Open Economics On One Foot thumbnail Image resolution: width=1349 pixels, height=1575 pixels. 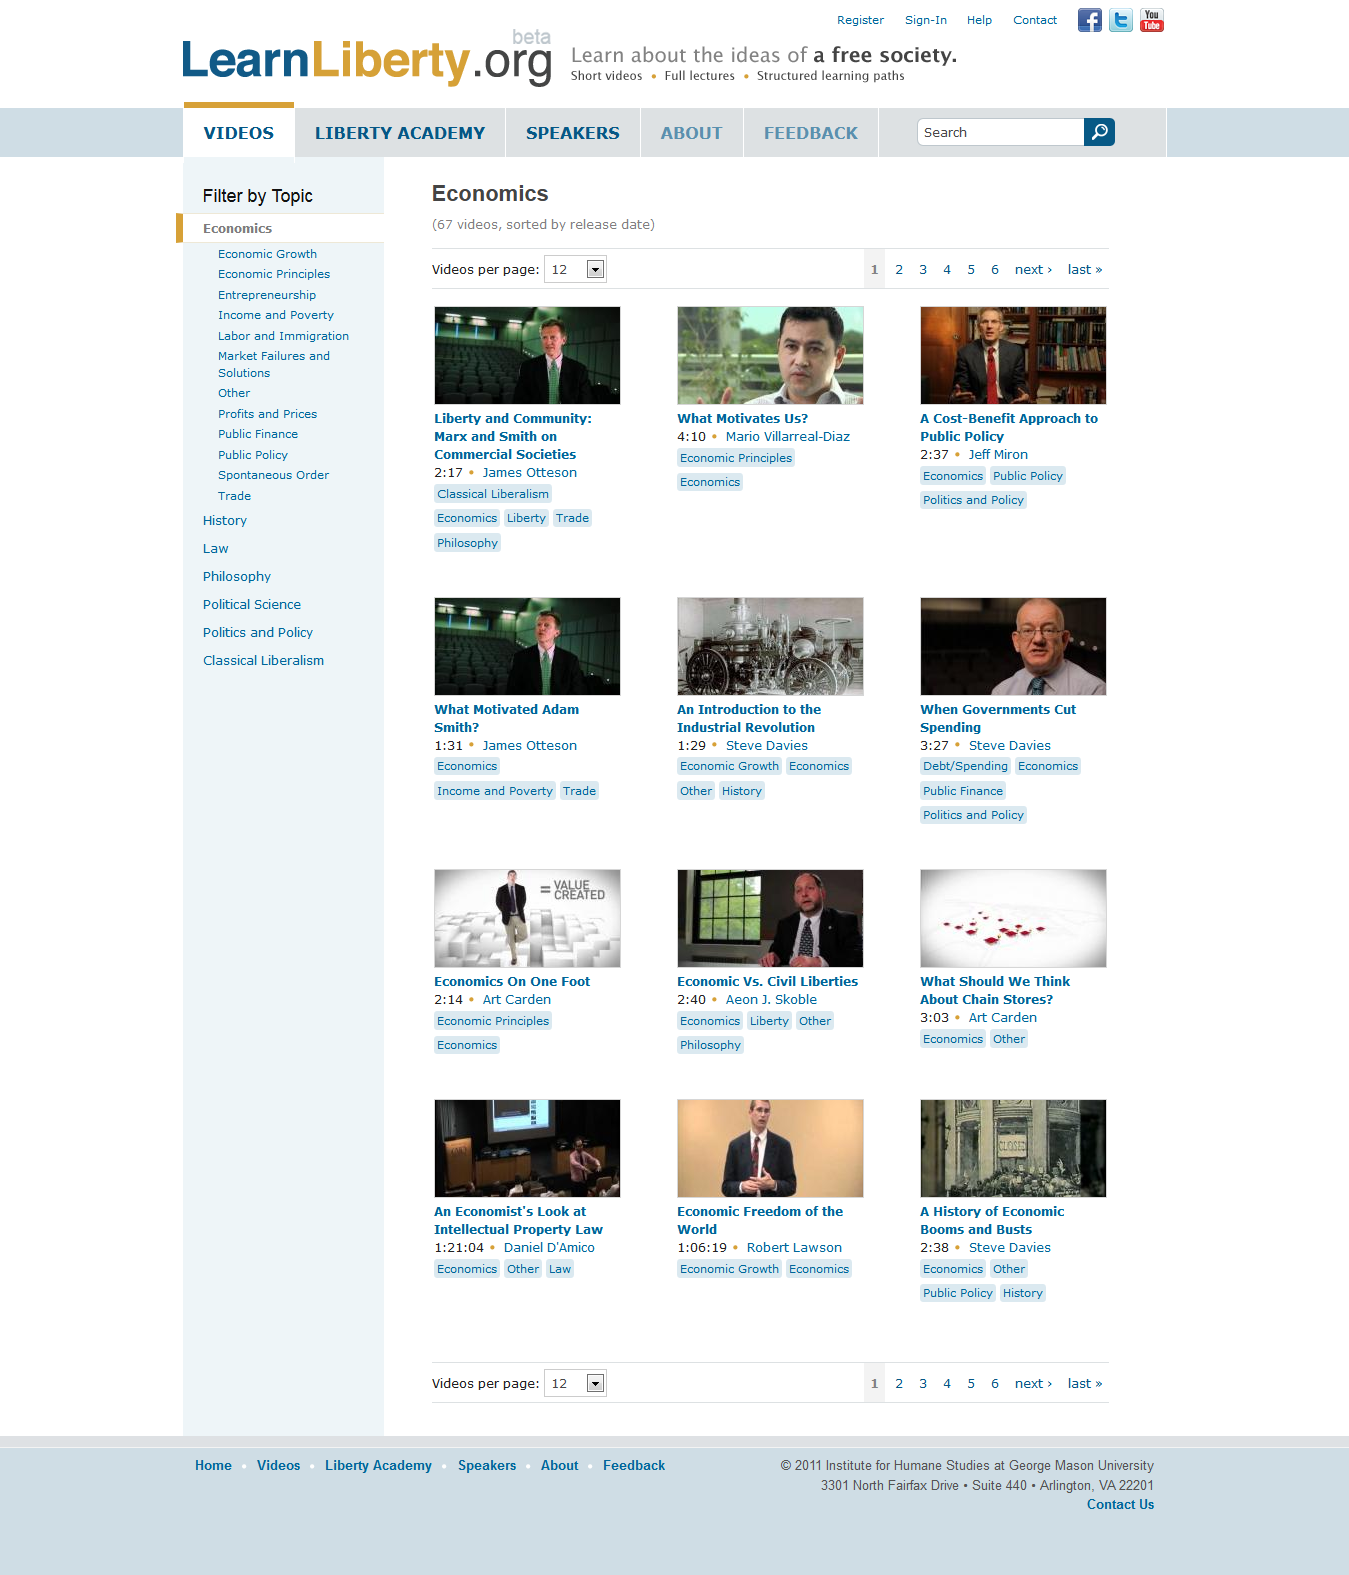pos(527,918)
